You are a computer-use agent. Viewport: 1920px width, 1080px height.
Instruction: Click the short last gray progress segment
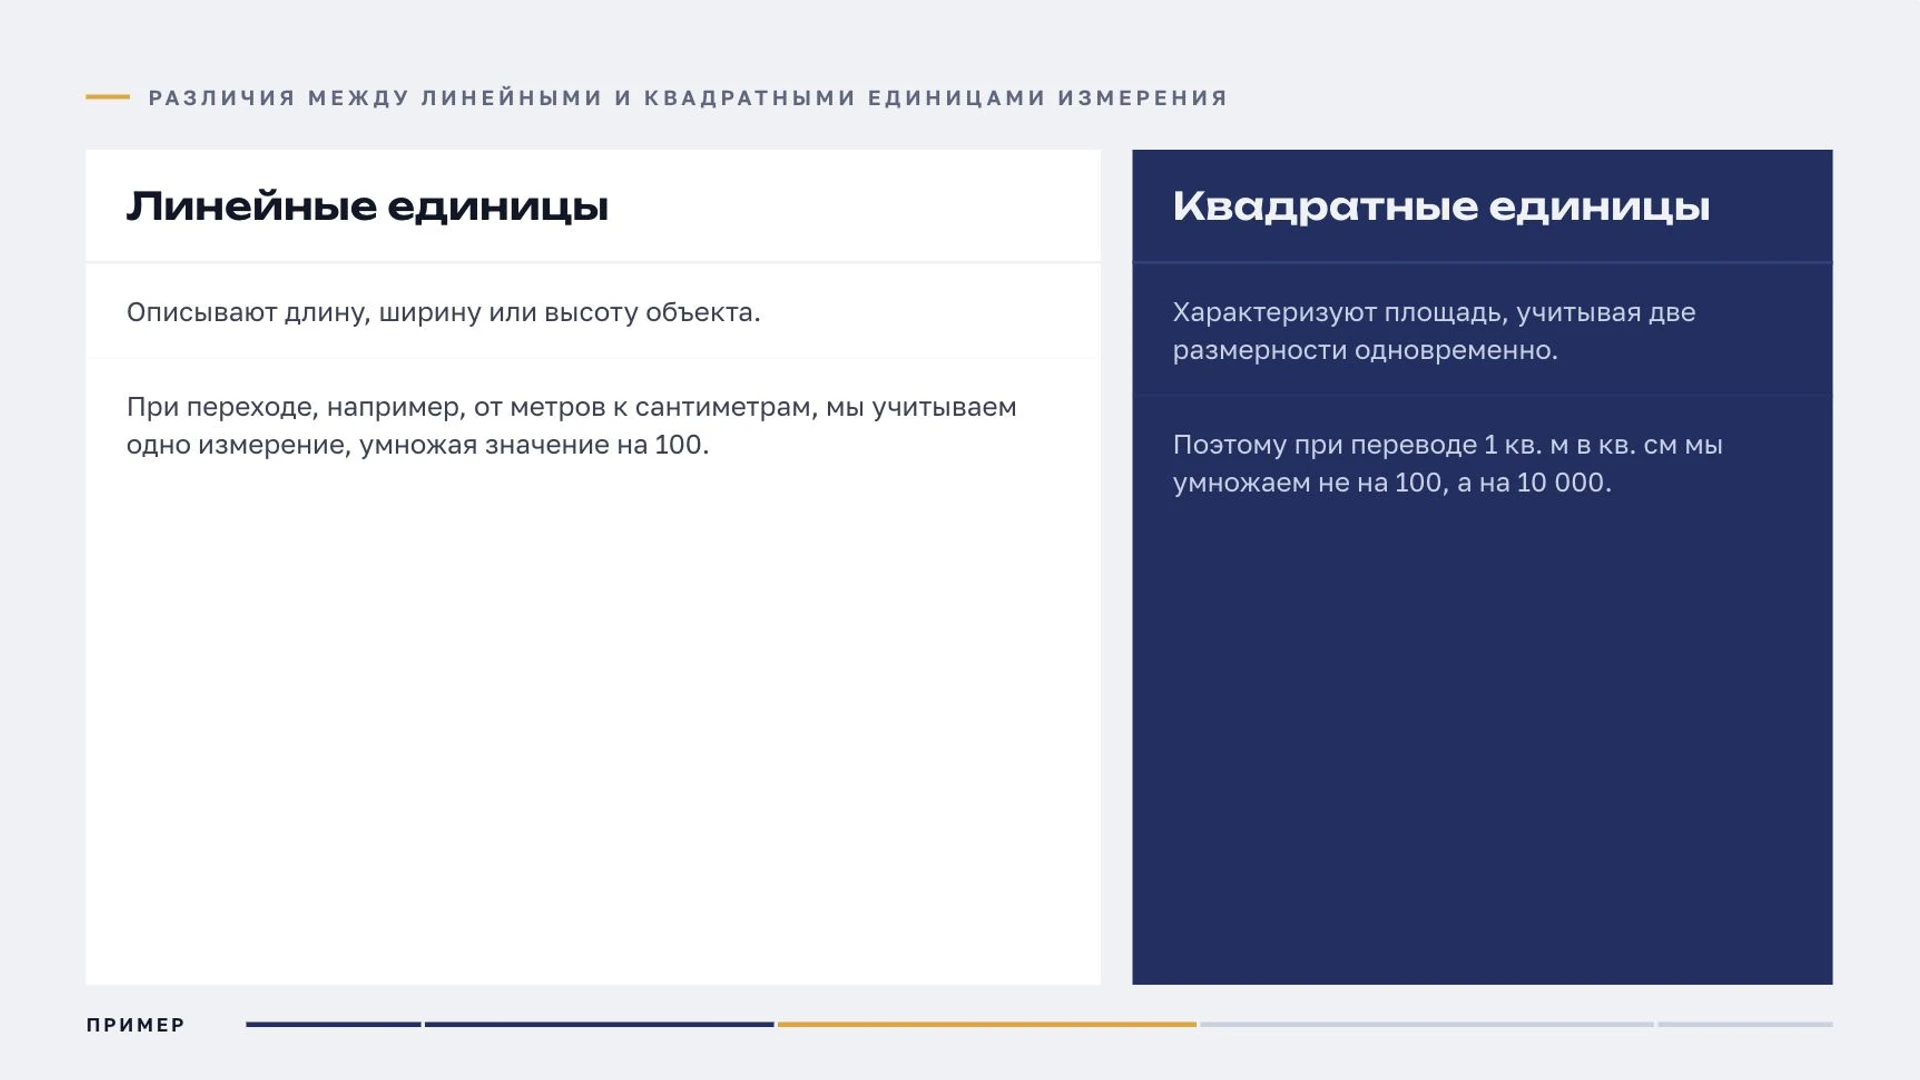click(x=1745, y=1024)
